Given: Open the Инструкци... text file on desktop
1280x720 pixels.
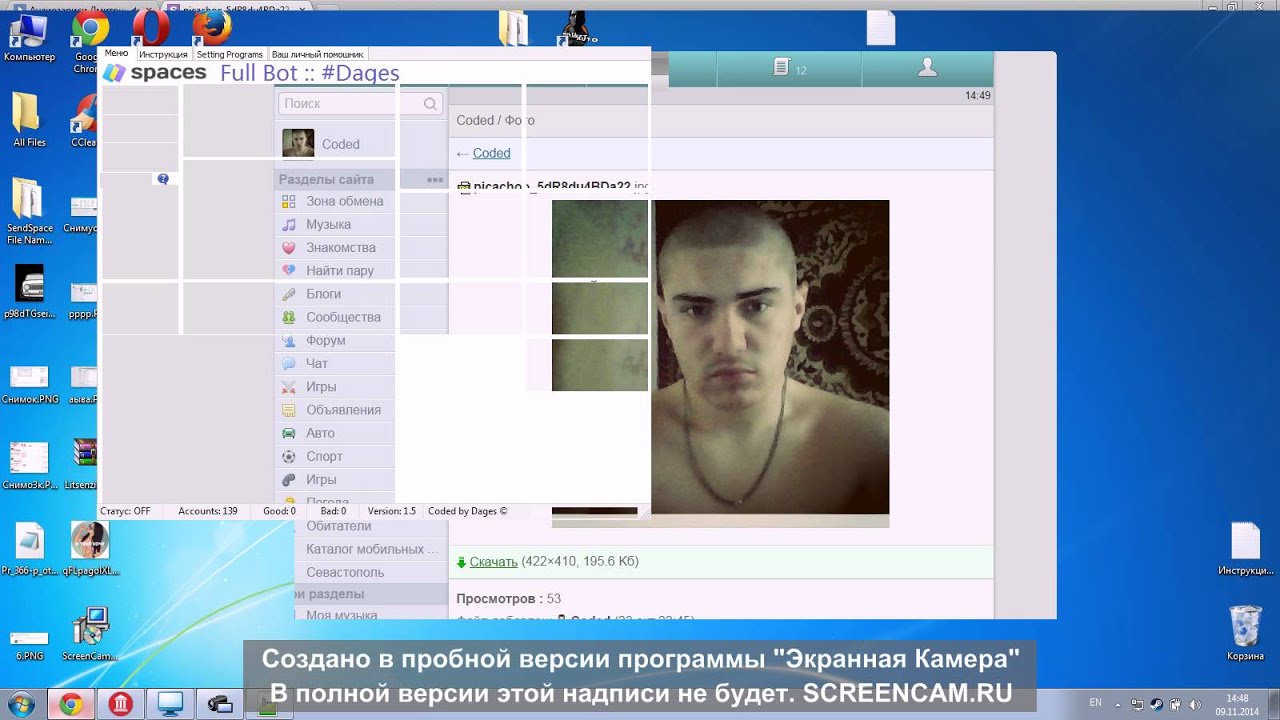Looking at the screenshot, I should 1245,550.
